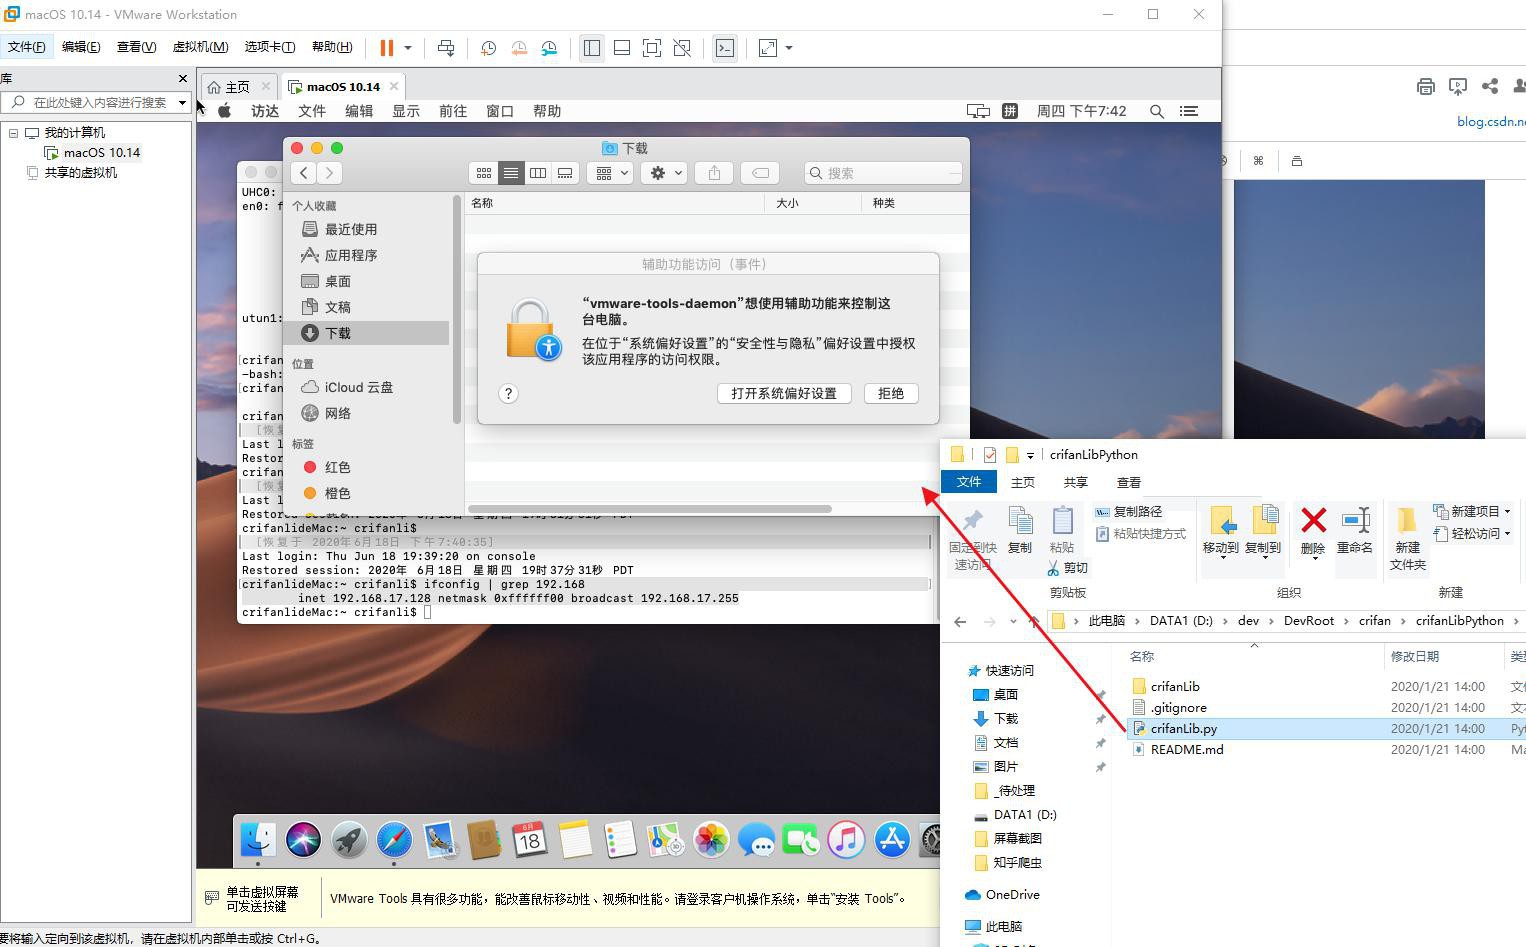Open the VMware 选项卡(T) menu
The height and width of the screenshot is (947, 1526).
[269, 46]
